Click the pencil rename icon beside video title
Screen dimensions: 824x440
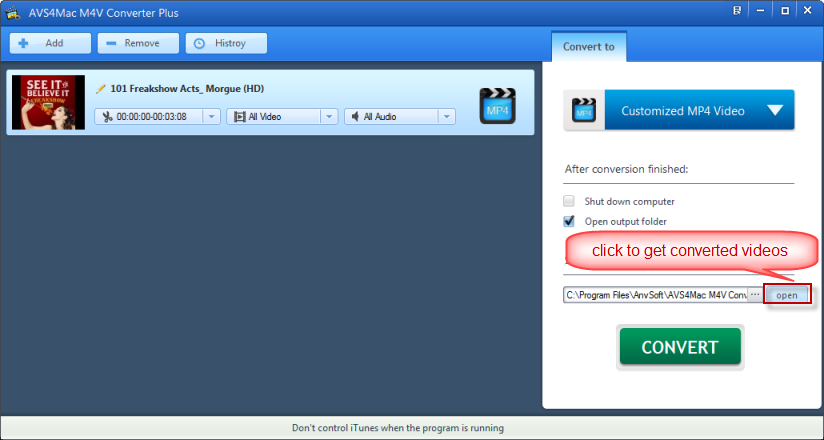click(100, 89)
